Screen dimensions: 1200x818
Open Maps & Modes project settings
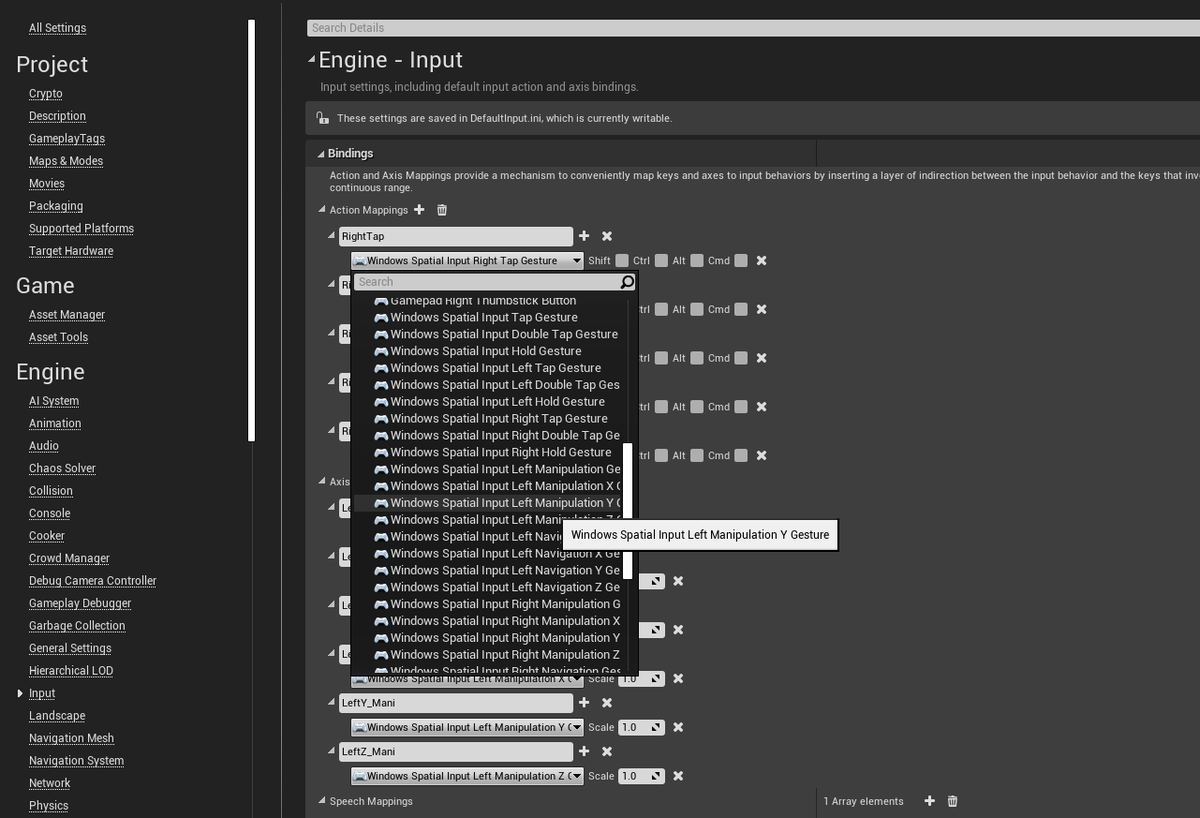(66, 161)
